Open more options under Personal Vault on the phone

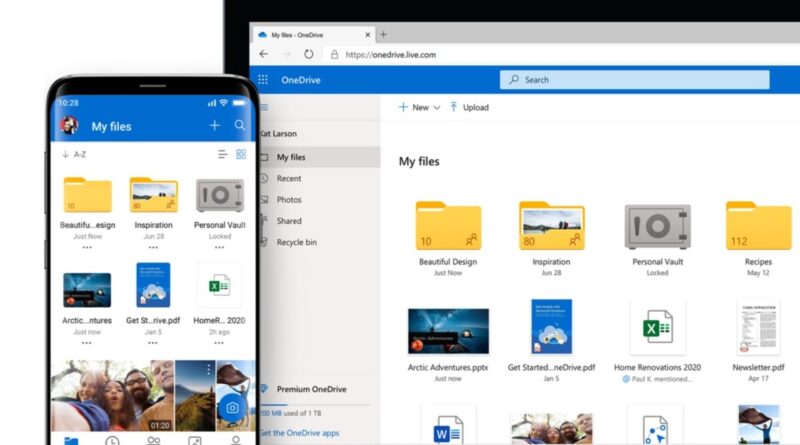coord(219,248)
